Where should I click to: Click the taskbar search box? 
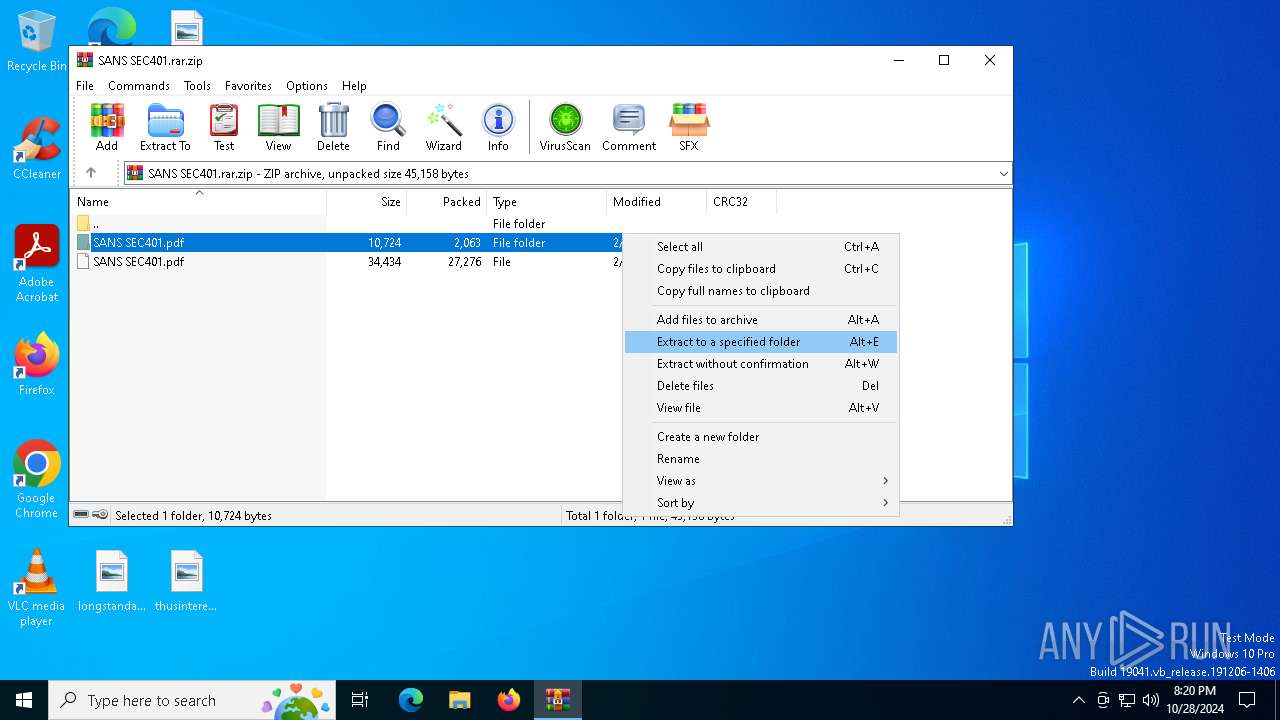point(193,700)
